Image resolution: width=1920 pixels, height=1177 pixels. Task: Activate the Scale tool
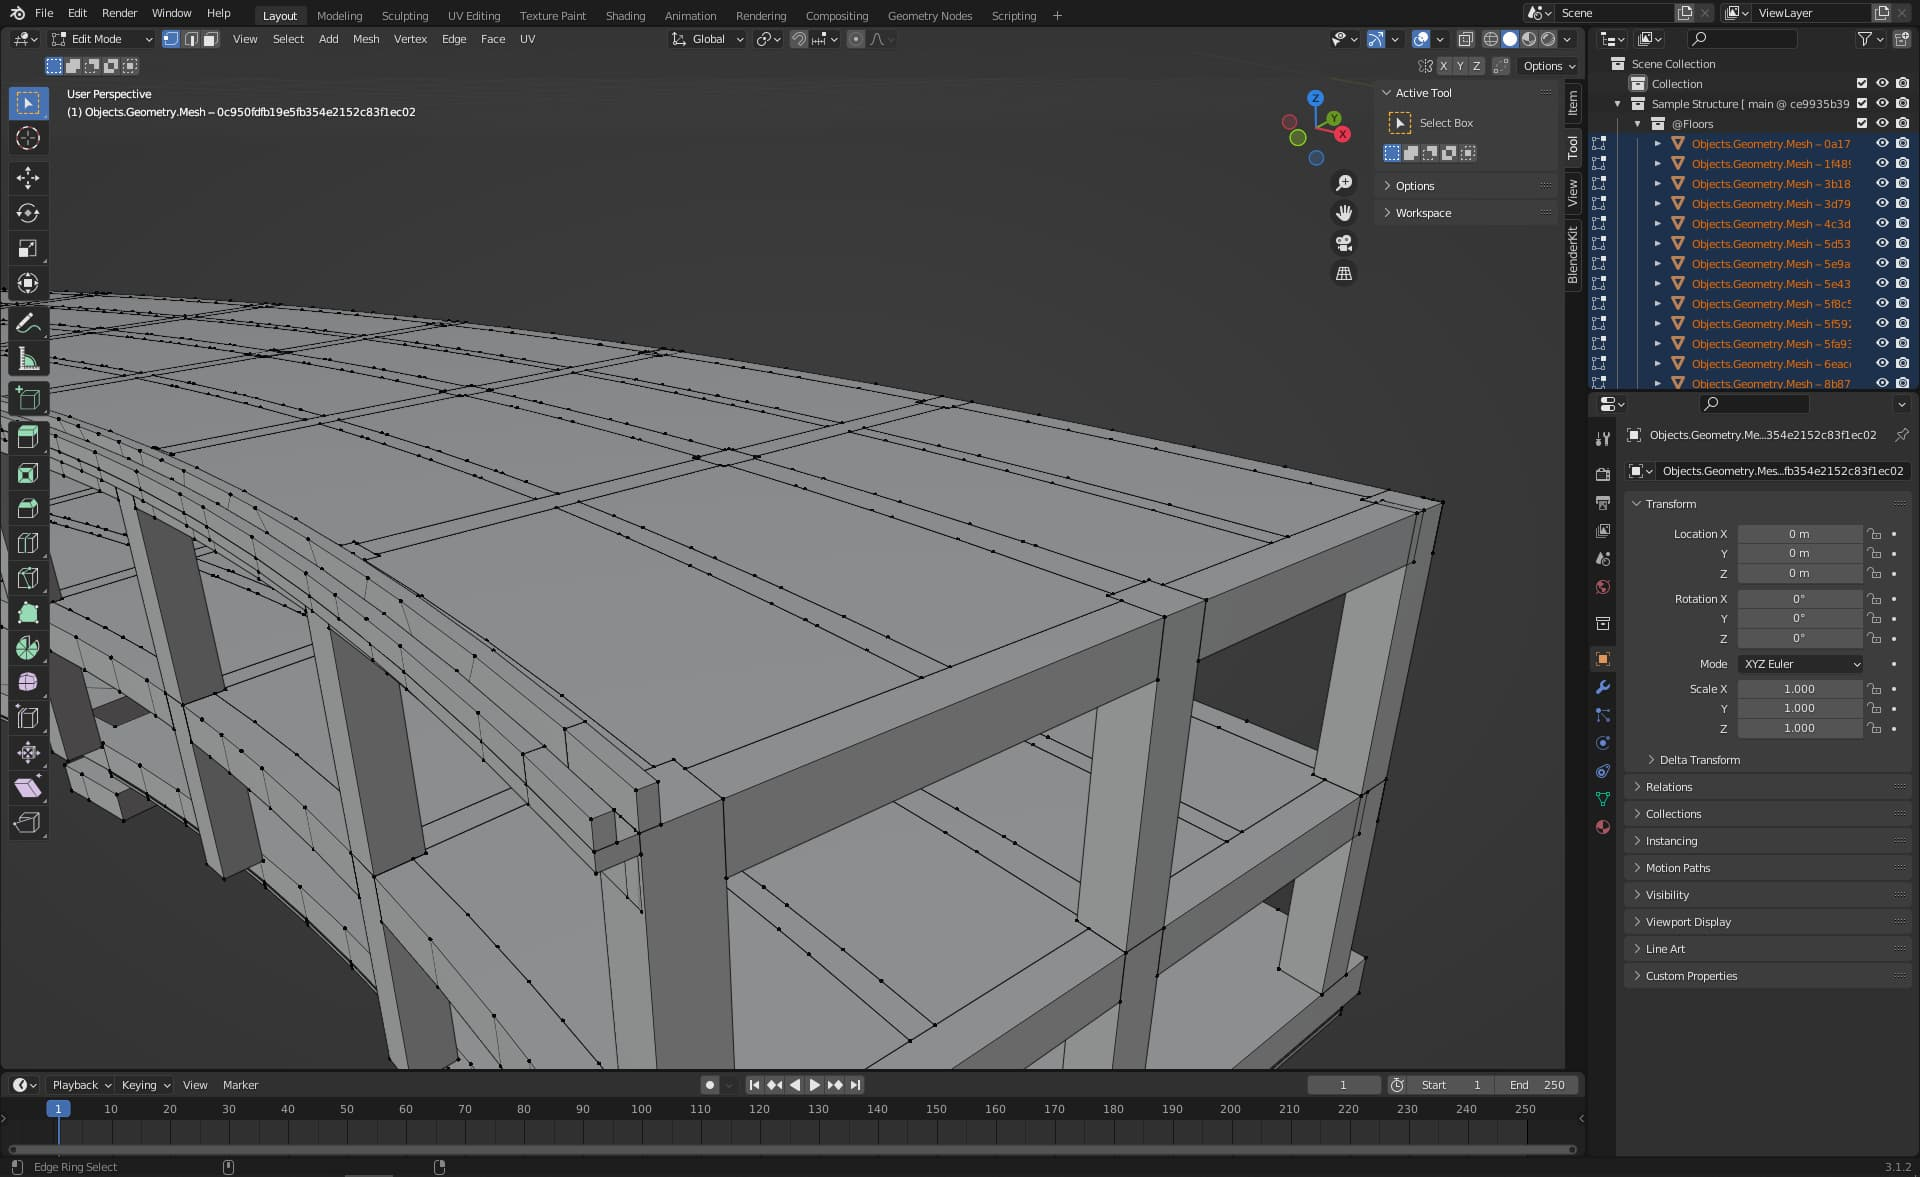28,248
